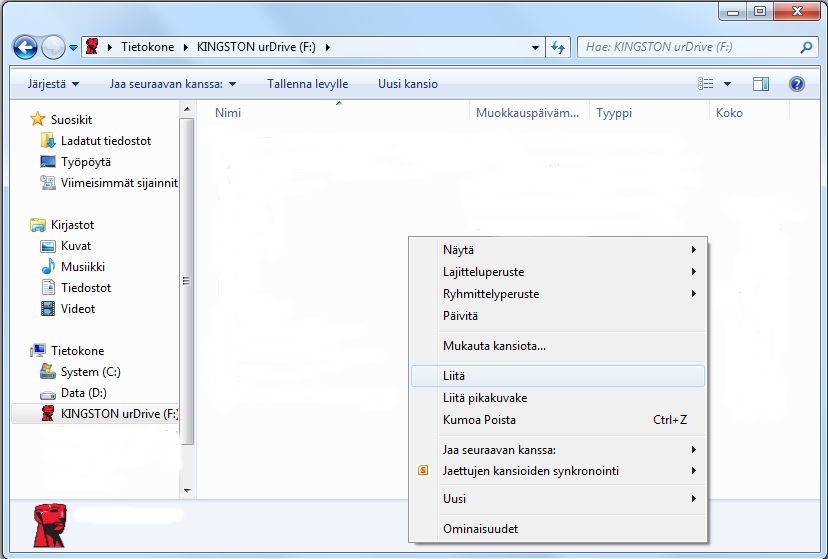This screenshot has height=559, width=828.
Task: Open Työpöytä in favorites
Action: (x=86, y=162)
